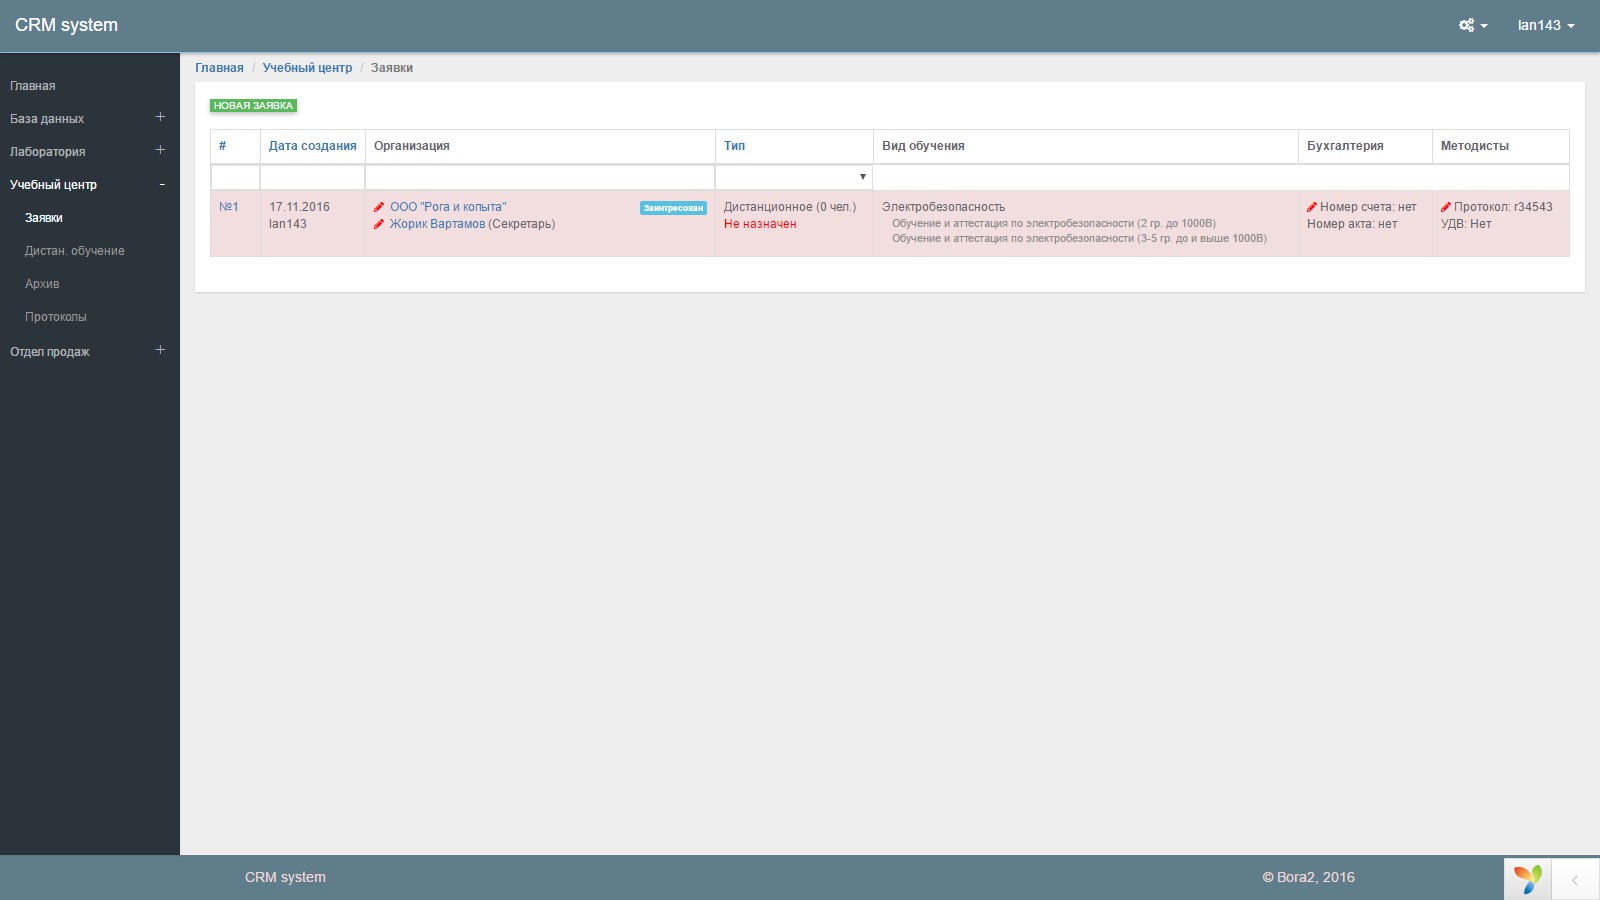Focus the Организация filter input field
This screenshot has width=1600, height=900.
540,177
